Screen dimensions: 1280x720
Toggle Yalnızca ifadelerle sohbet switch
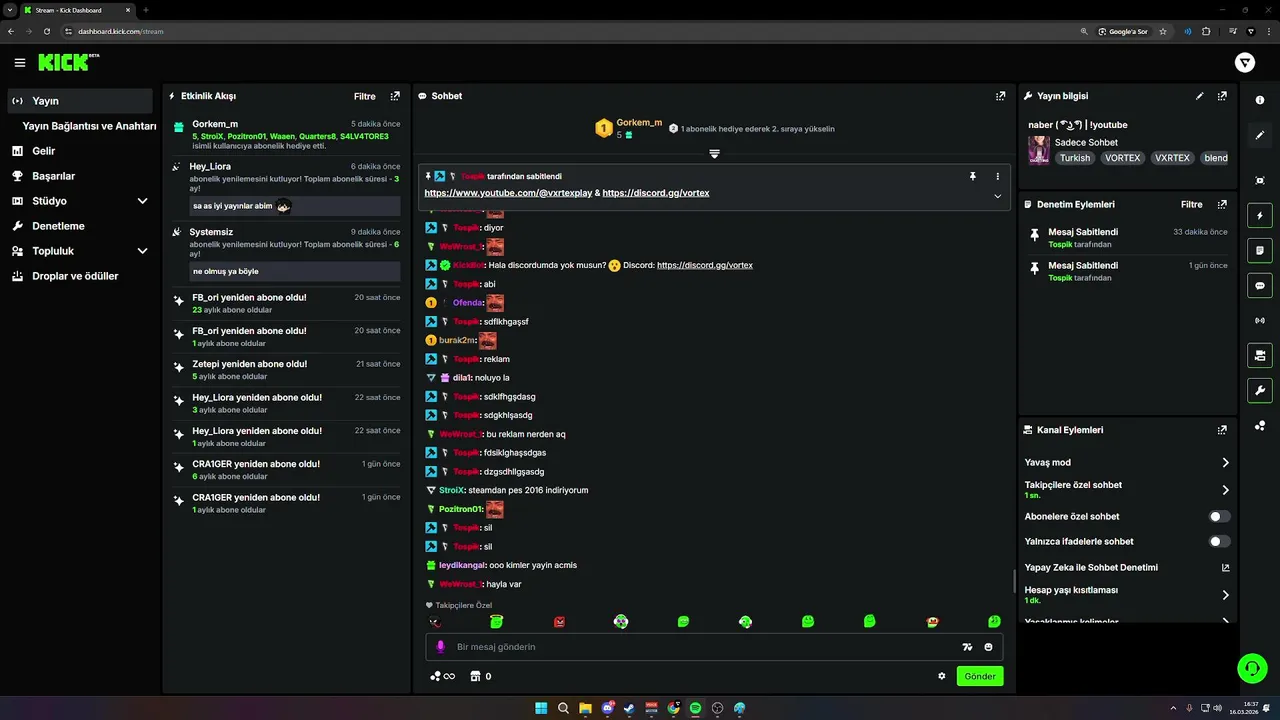1219,541
